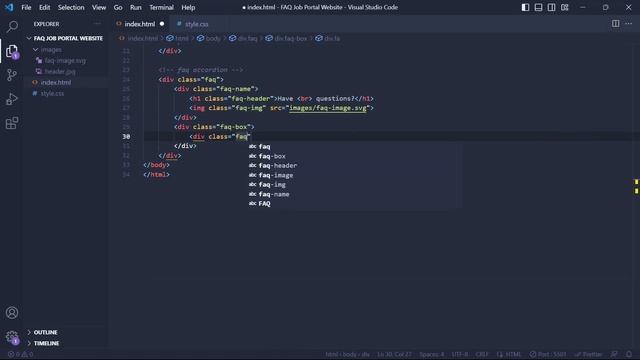The image size is (640, 360).
Task: Switch to the index.html editor tab
Action: point(140,24)
